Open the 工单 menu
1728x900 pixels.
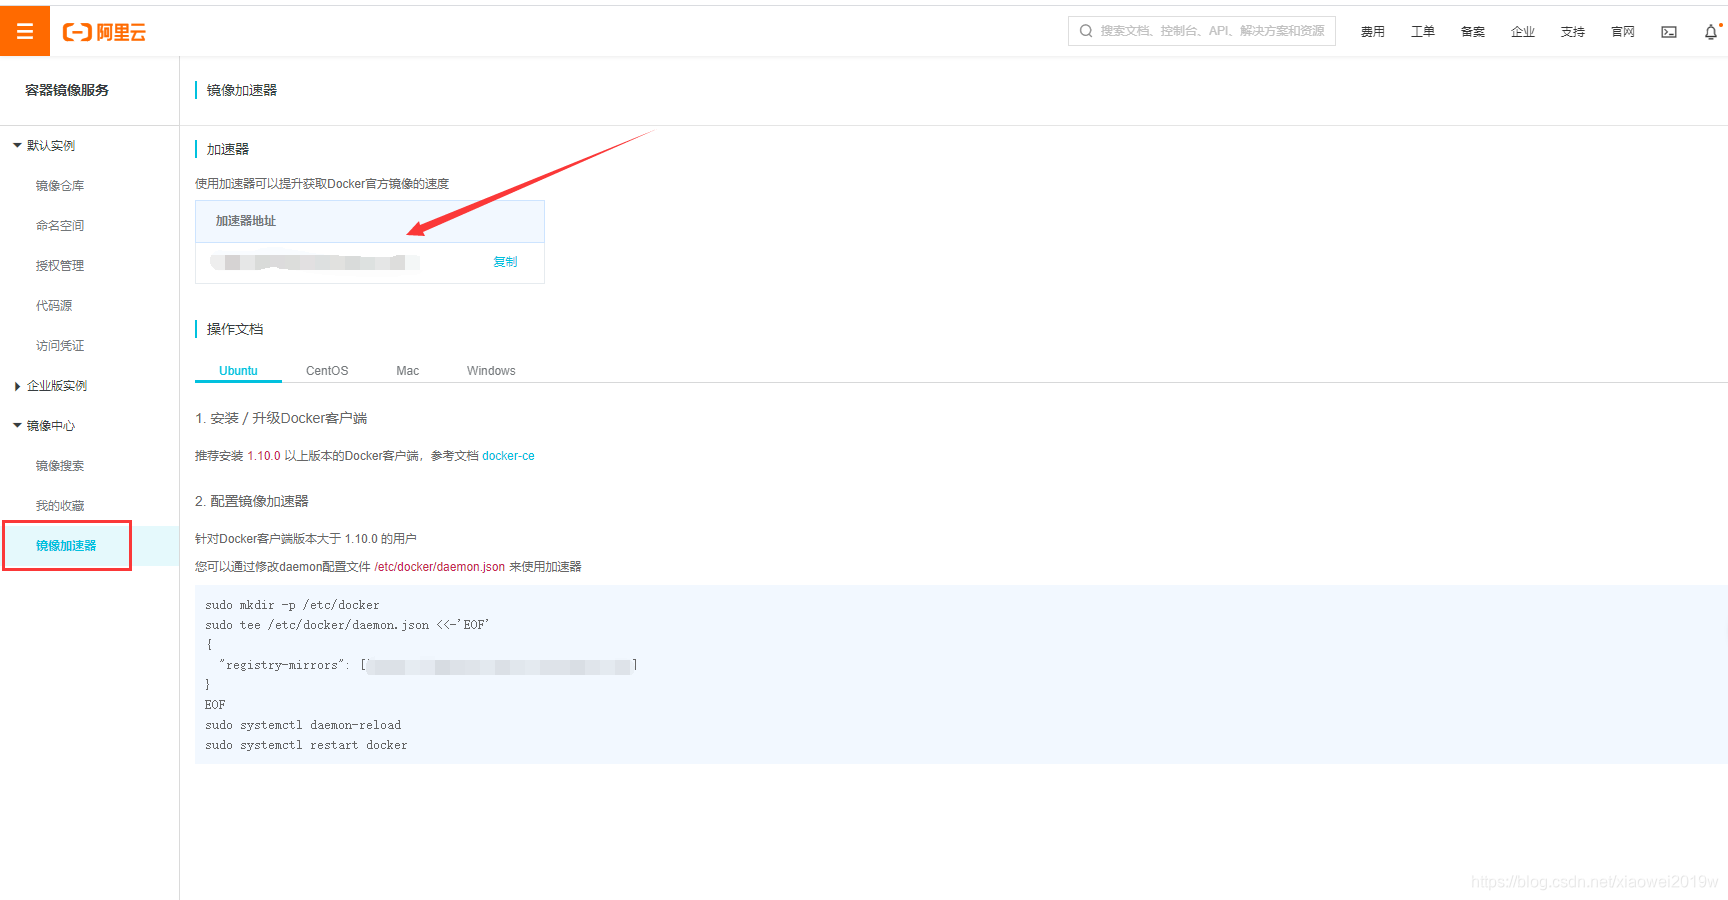pyautogui.click(x=1423, y=32)
